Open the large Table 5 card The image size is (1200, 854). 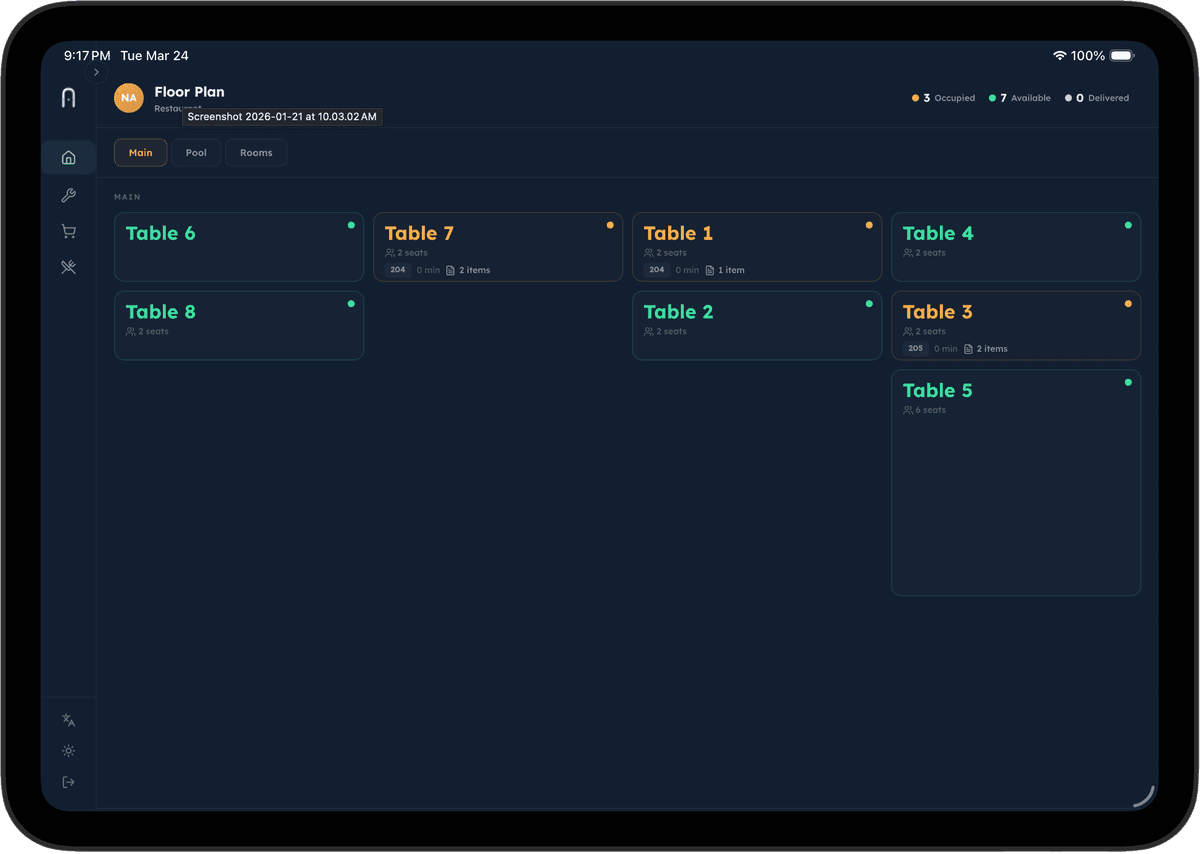click(1015, 482)
